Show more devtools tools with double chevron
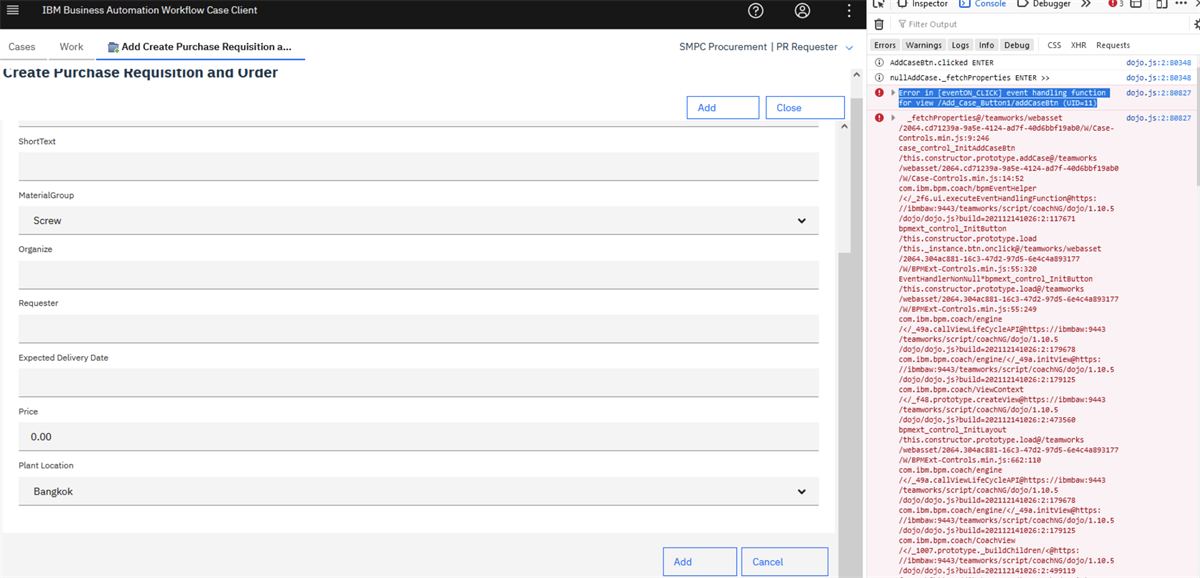The height and width of the screenshot is (578, 1200). pyautogui.click(x=1086, y=4)
